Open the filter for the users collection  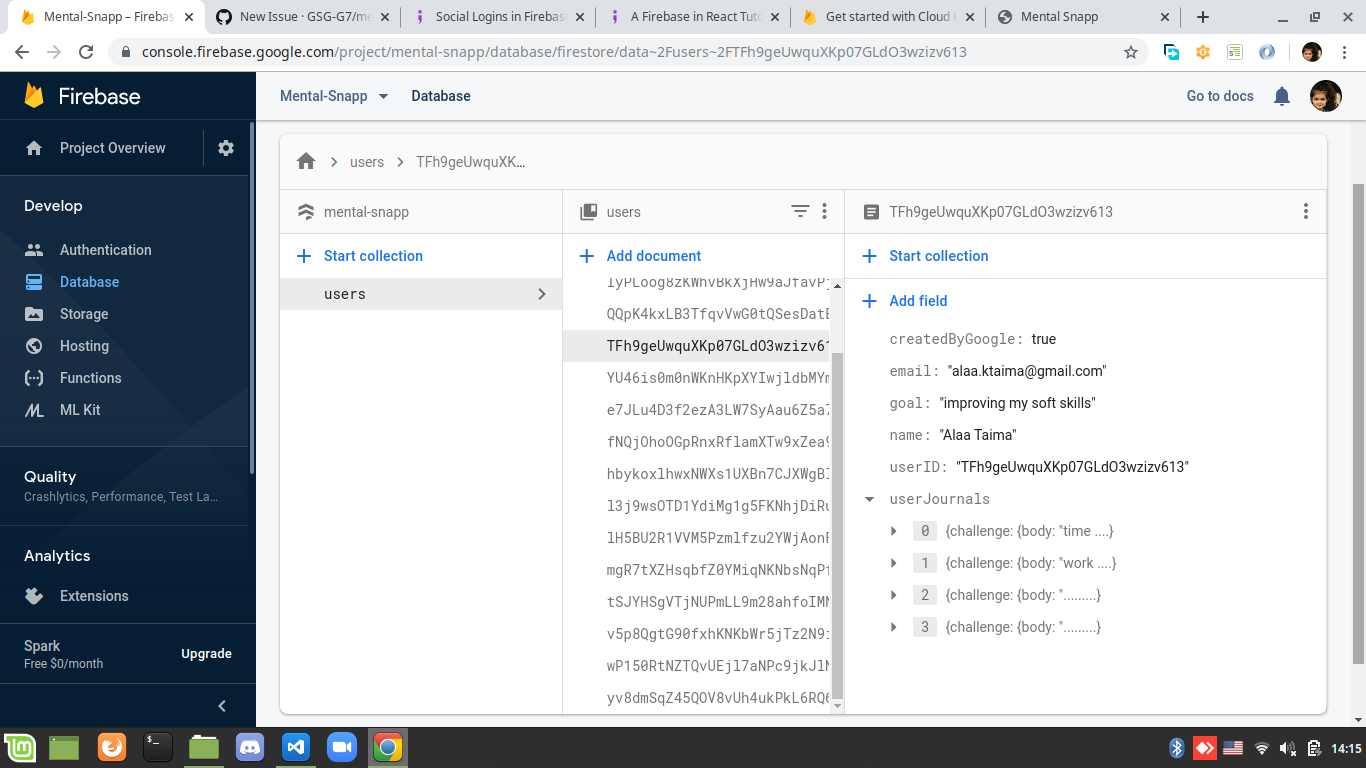click(799, 211)
